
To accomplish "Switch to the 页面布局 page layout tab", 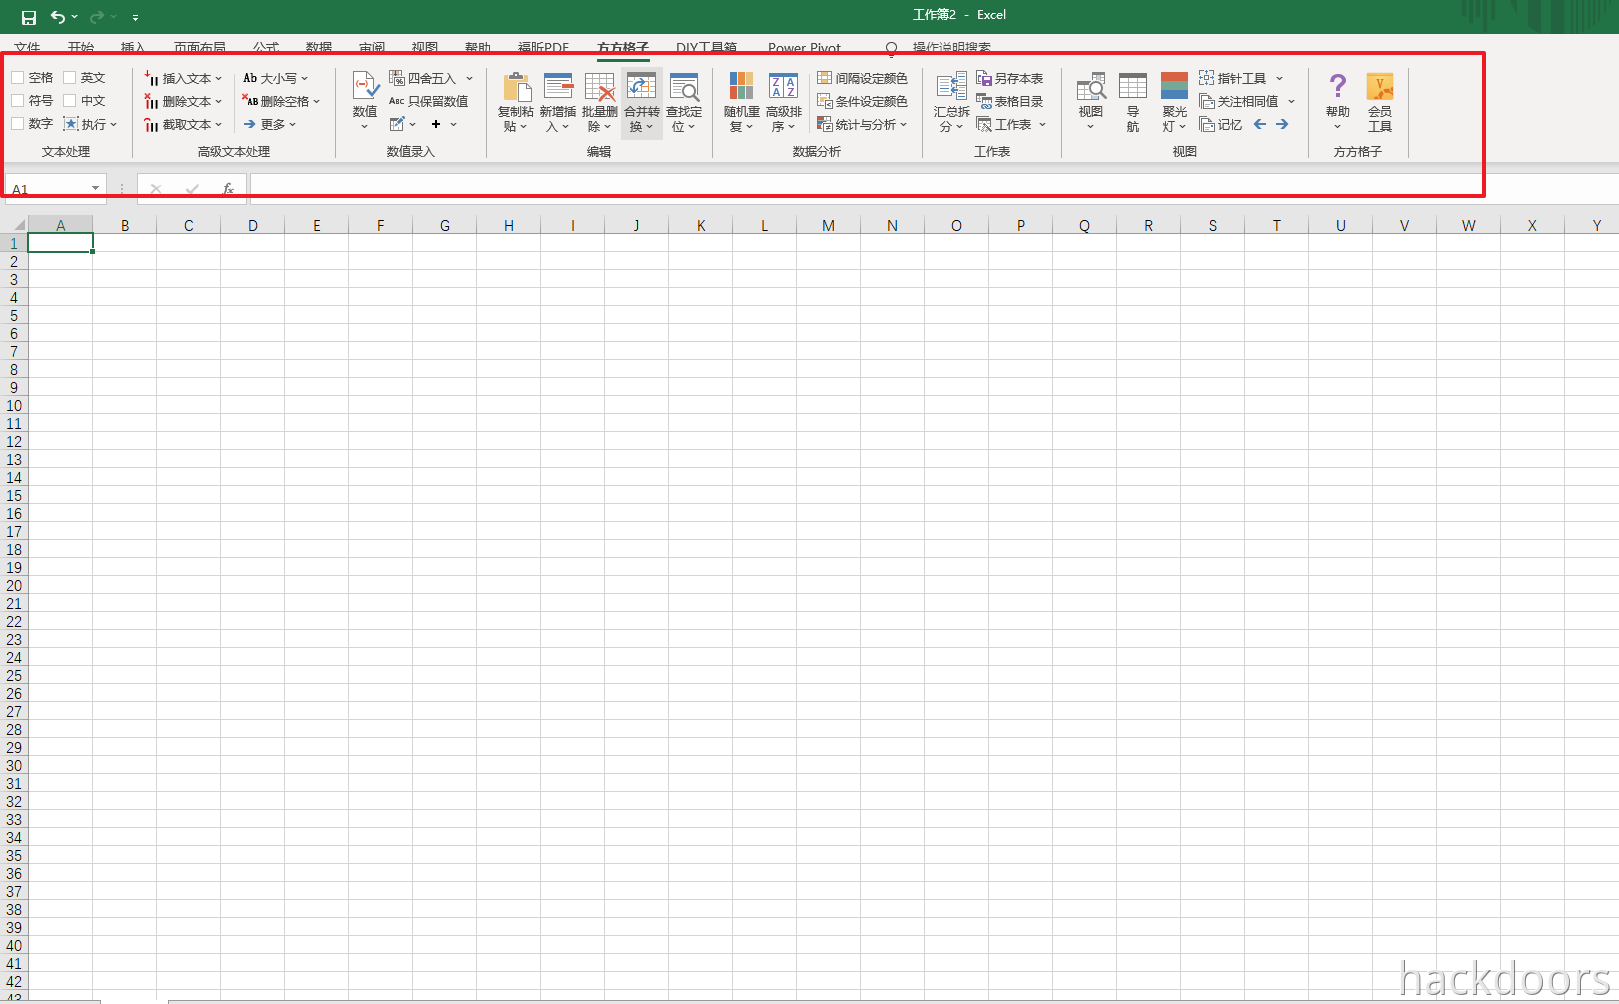I will tap(200, 47).
